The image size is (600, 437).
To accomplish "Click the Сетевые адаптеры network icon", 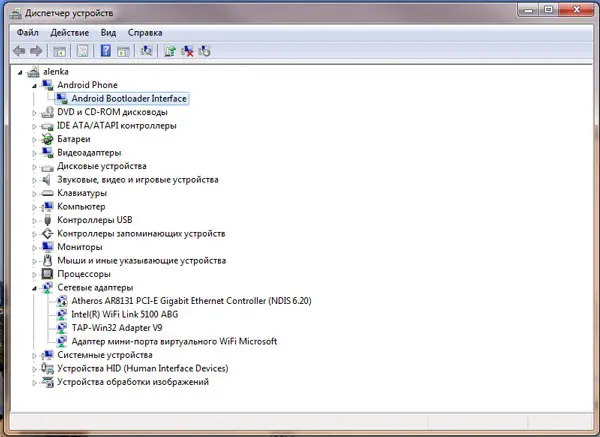I will 47,287.
